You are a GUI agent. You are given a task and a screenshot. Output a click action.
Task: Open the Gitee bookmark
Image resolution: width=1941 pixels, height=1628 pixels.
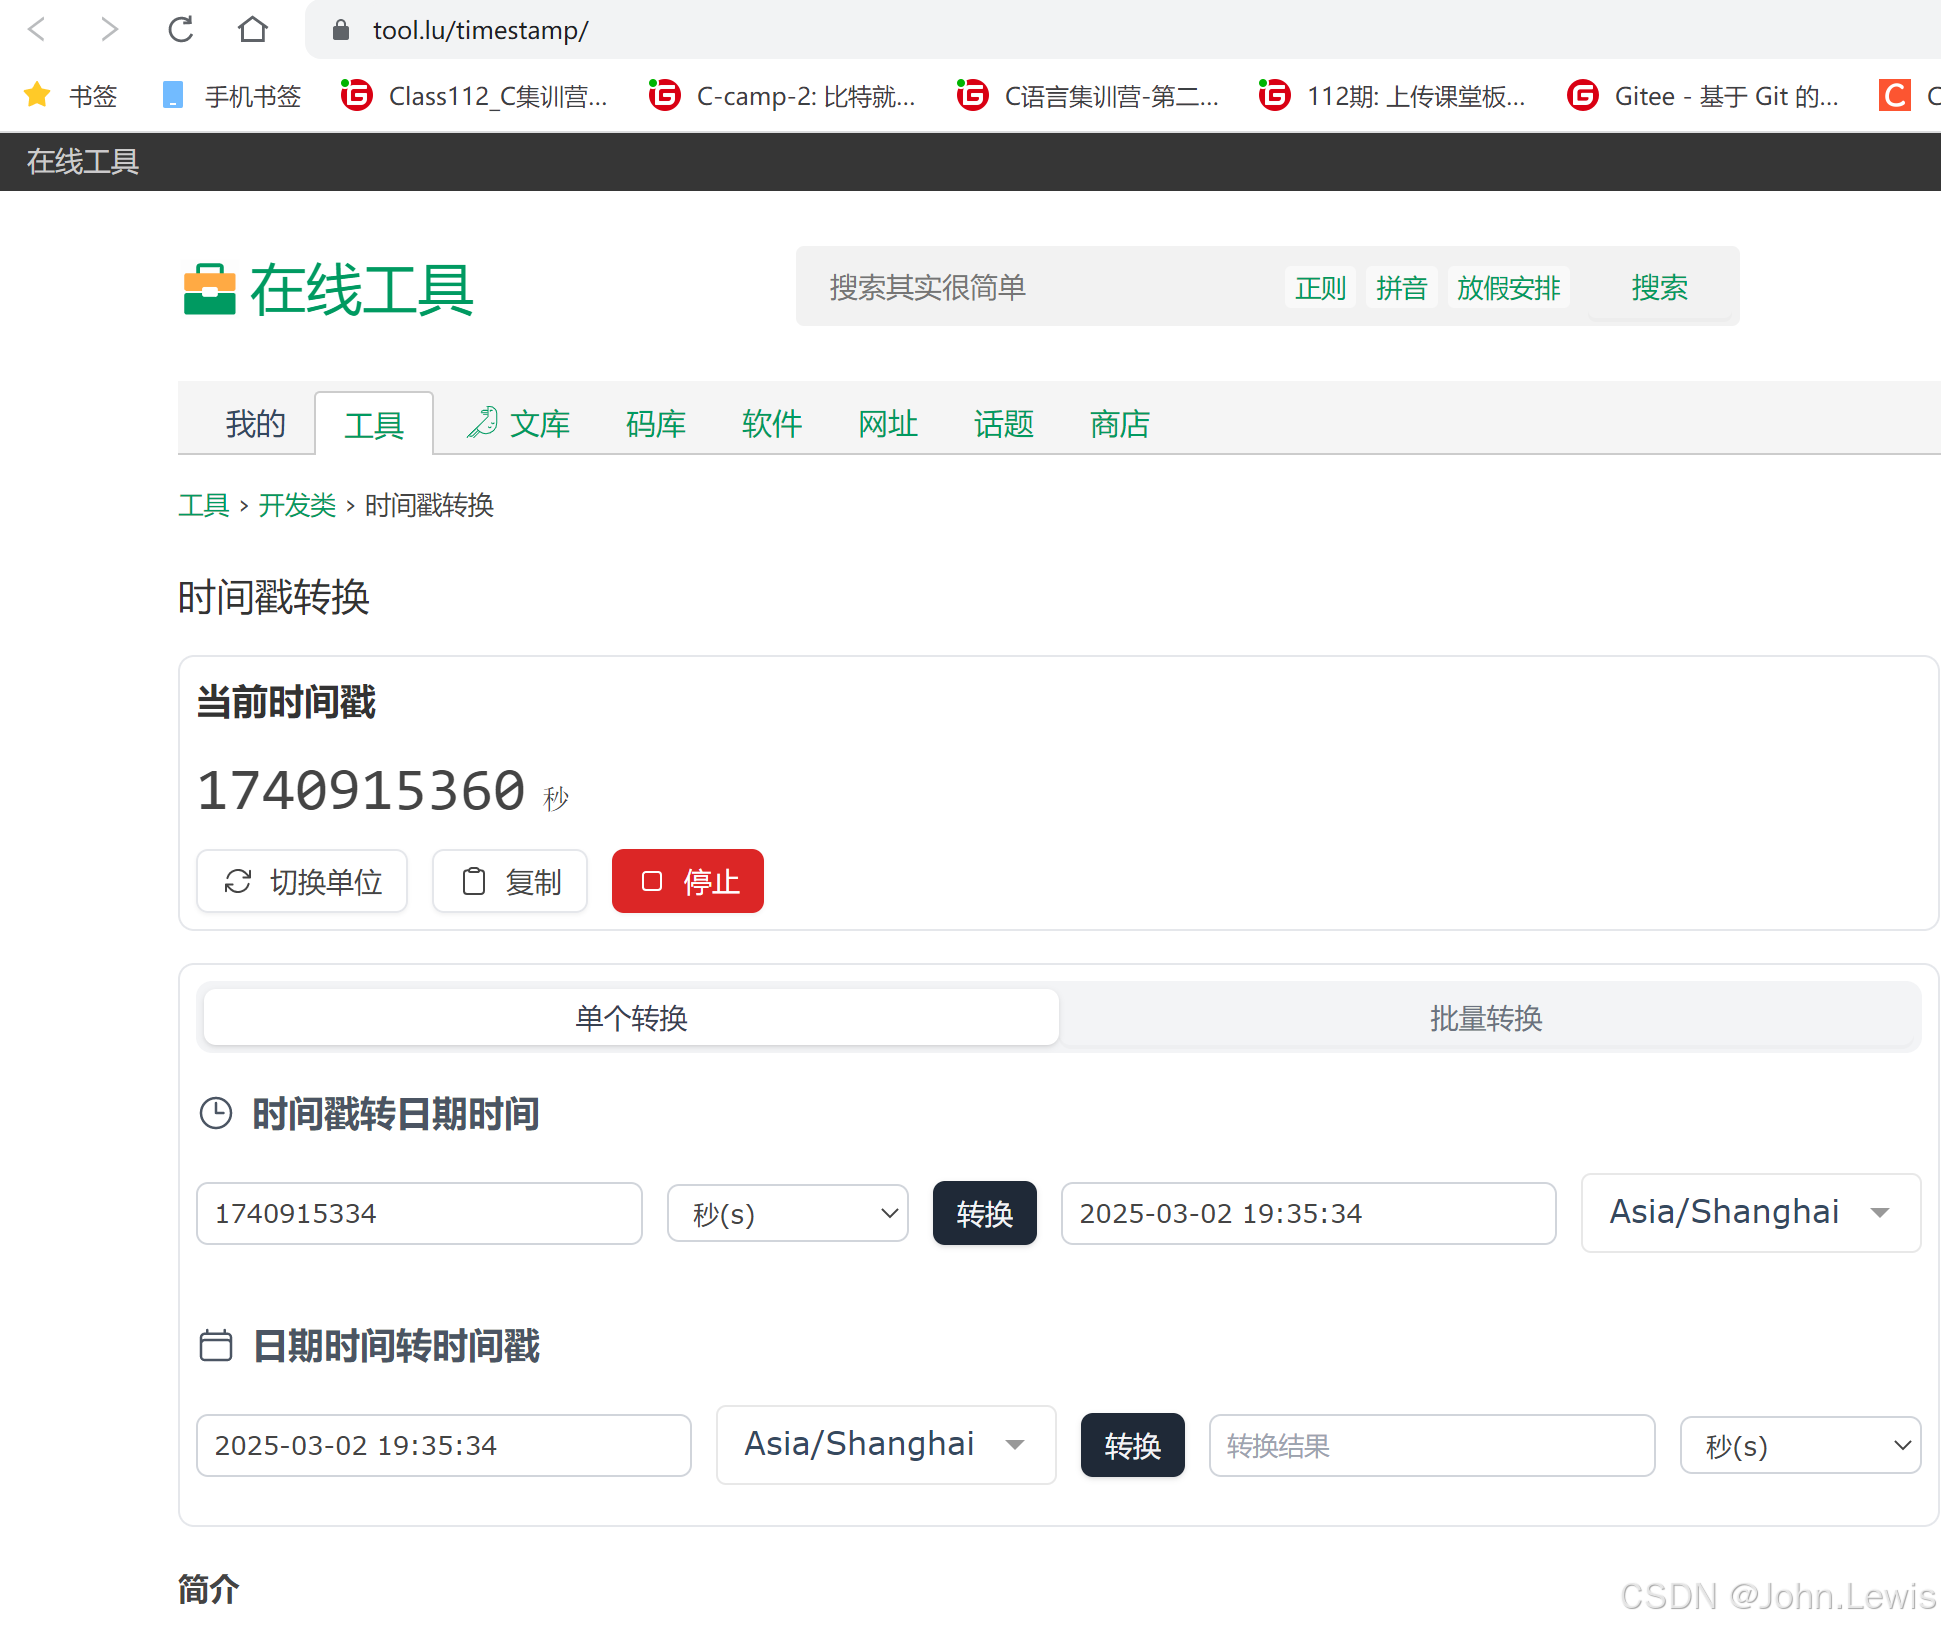coord(1703,96)
